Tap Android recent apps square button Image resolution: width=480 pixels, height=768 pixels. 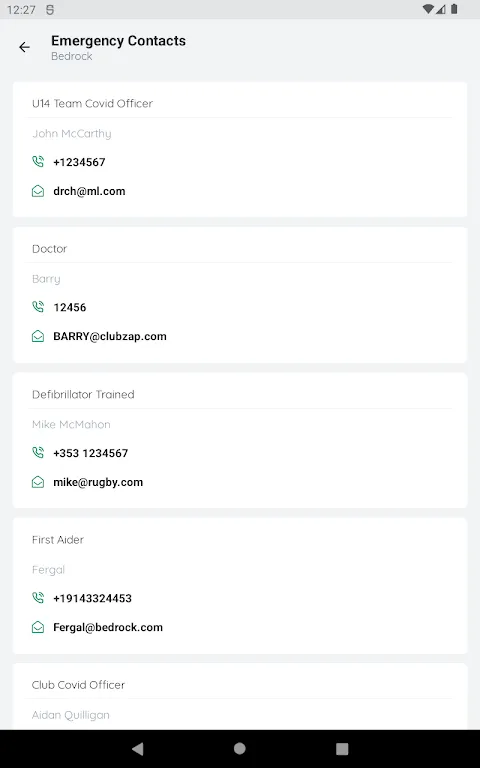[x=342, y=748]
